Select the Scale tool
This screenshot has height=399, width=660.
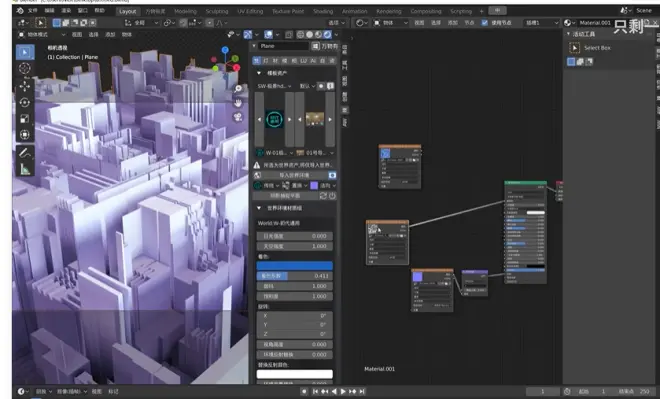(25, 118)
